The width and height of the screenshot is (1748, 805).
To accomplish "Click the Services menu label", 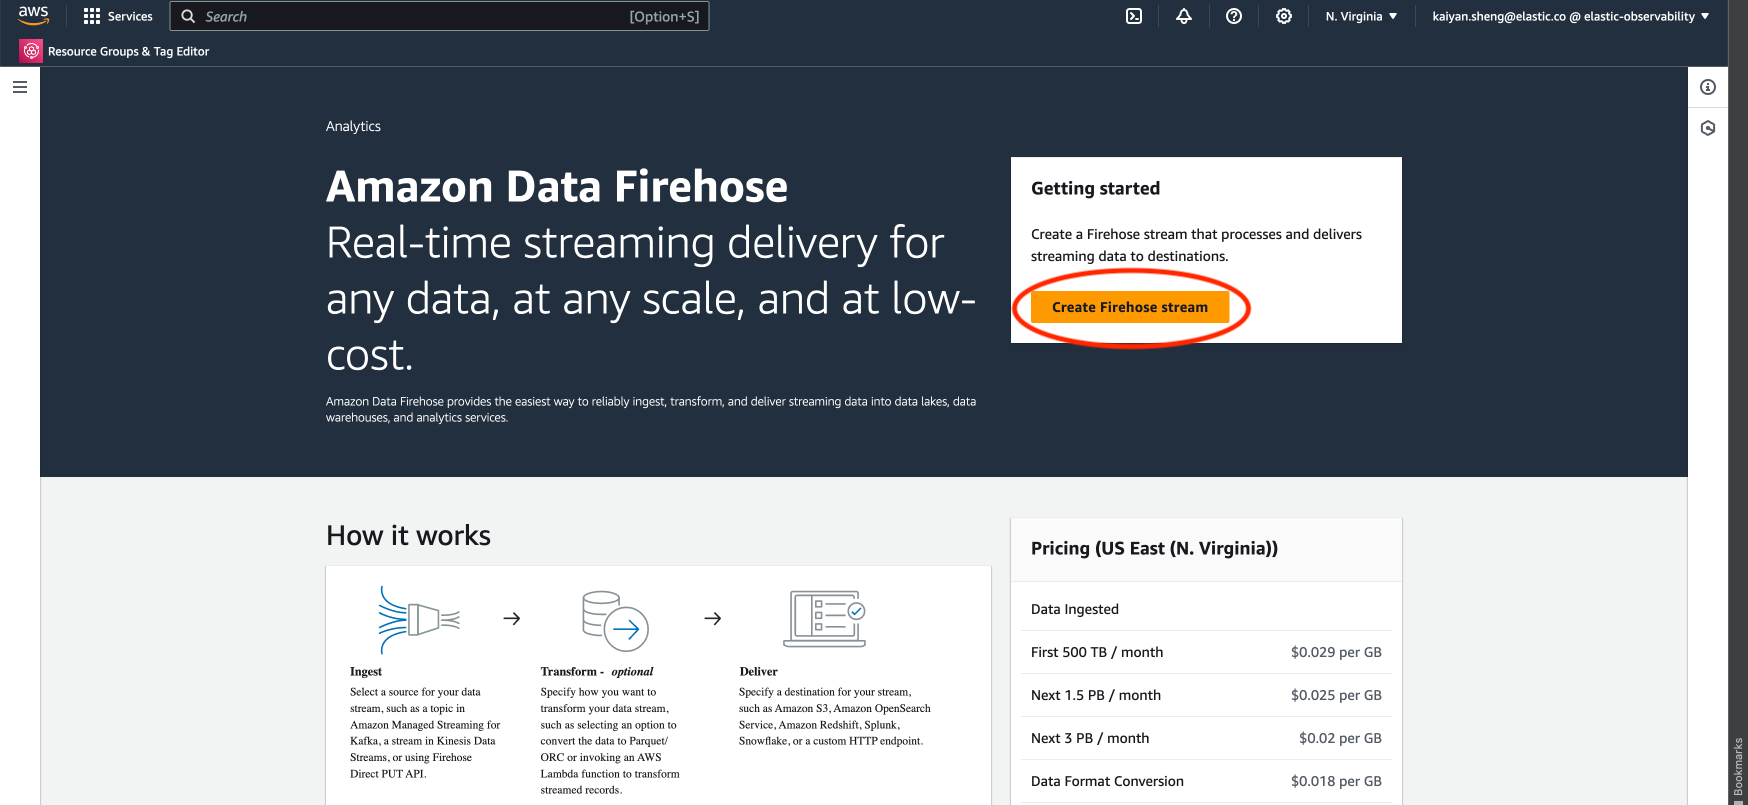I will tap(130, 16).
